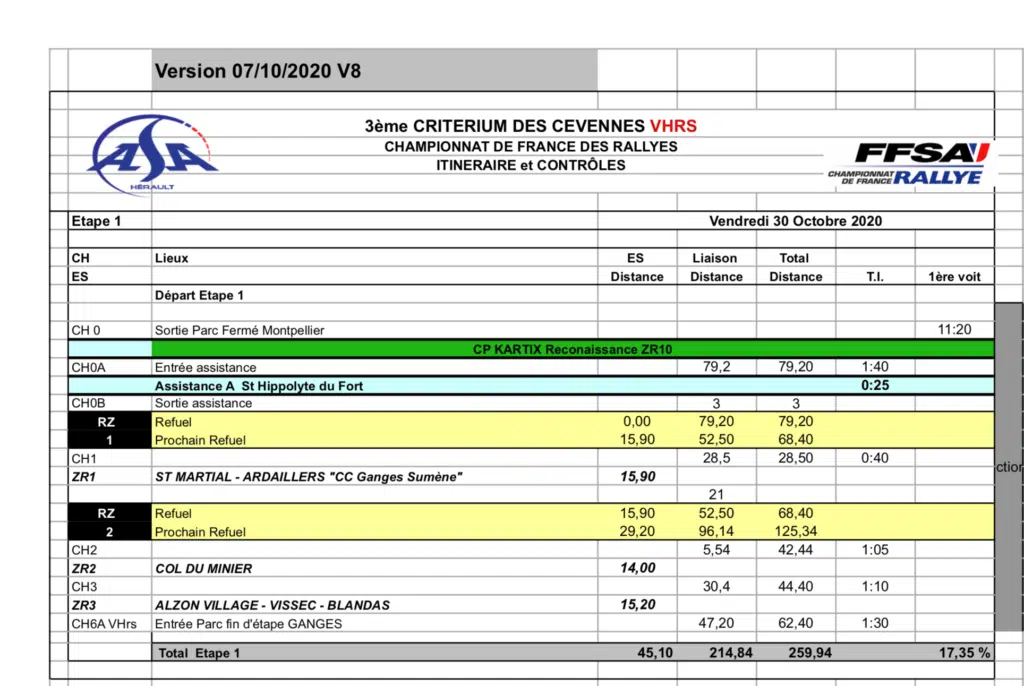Click the ST MARTIAL - ARDAILLERS stage name
The image size is (1024, 686).
click(308, 477)
